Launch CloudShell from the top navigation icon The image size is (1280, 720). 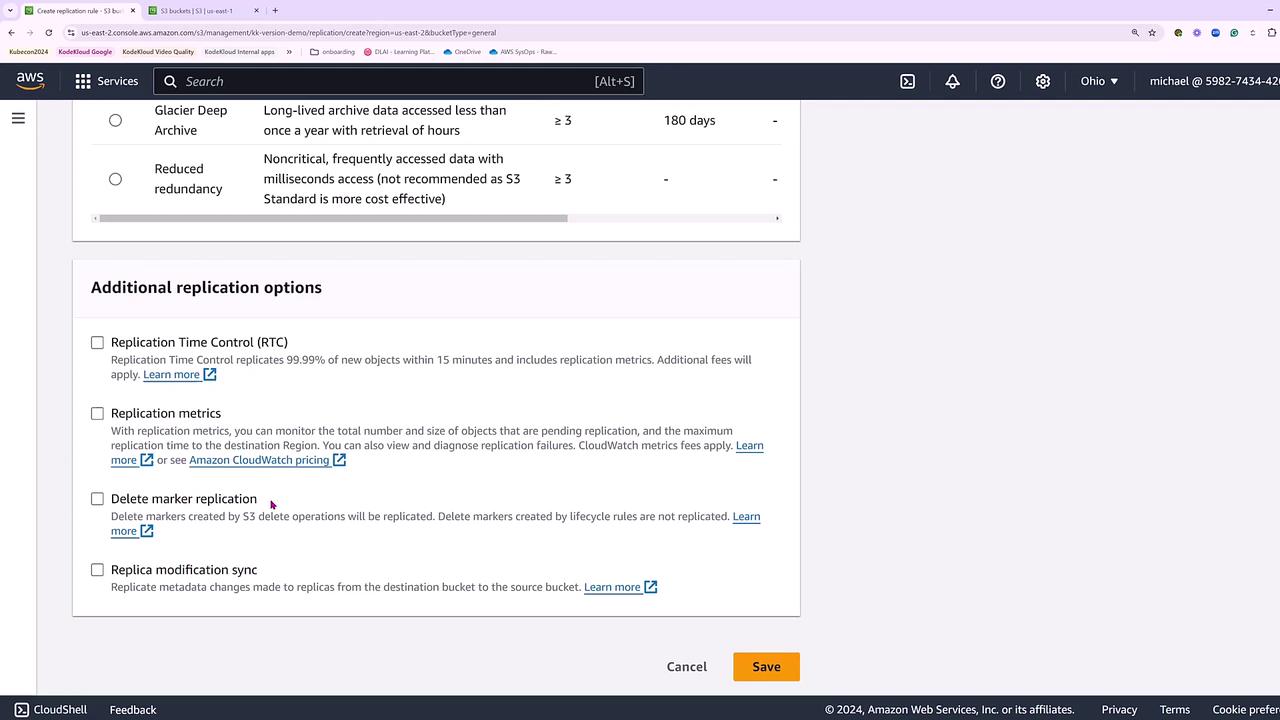[907, 81]
